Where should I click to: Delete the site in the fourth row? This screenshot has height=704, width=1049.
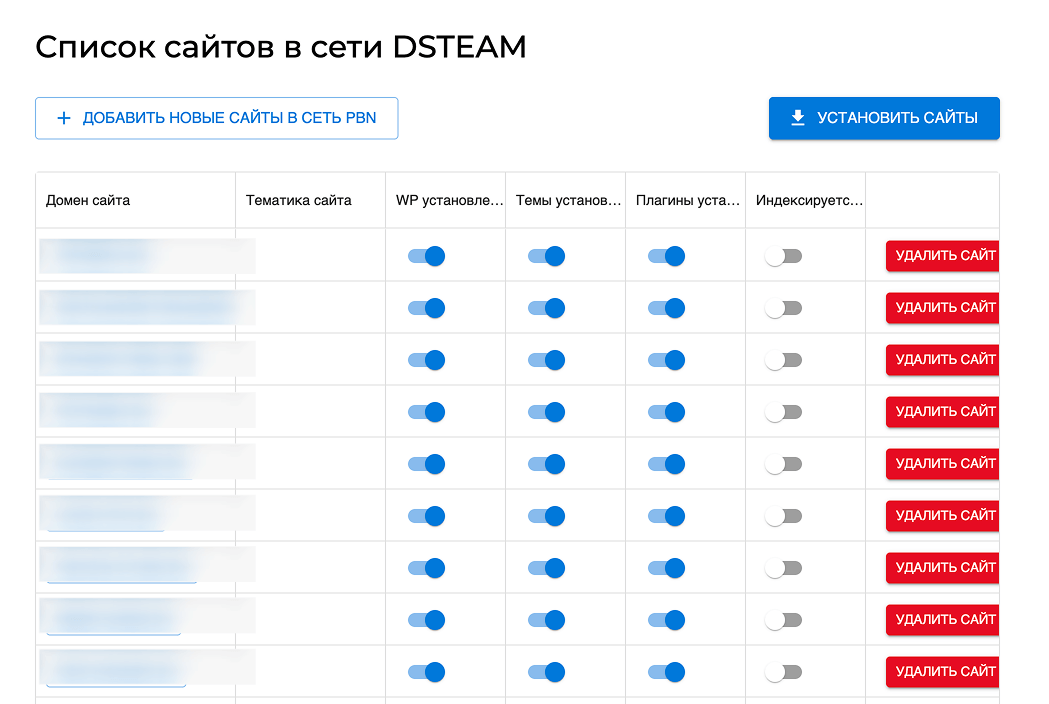tap(943, 412)
